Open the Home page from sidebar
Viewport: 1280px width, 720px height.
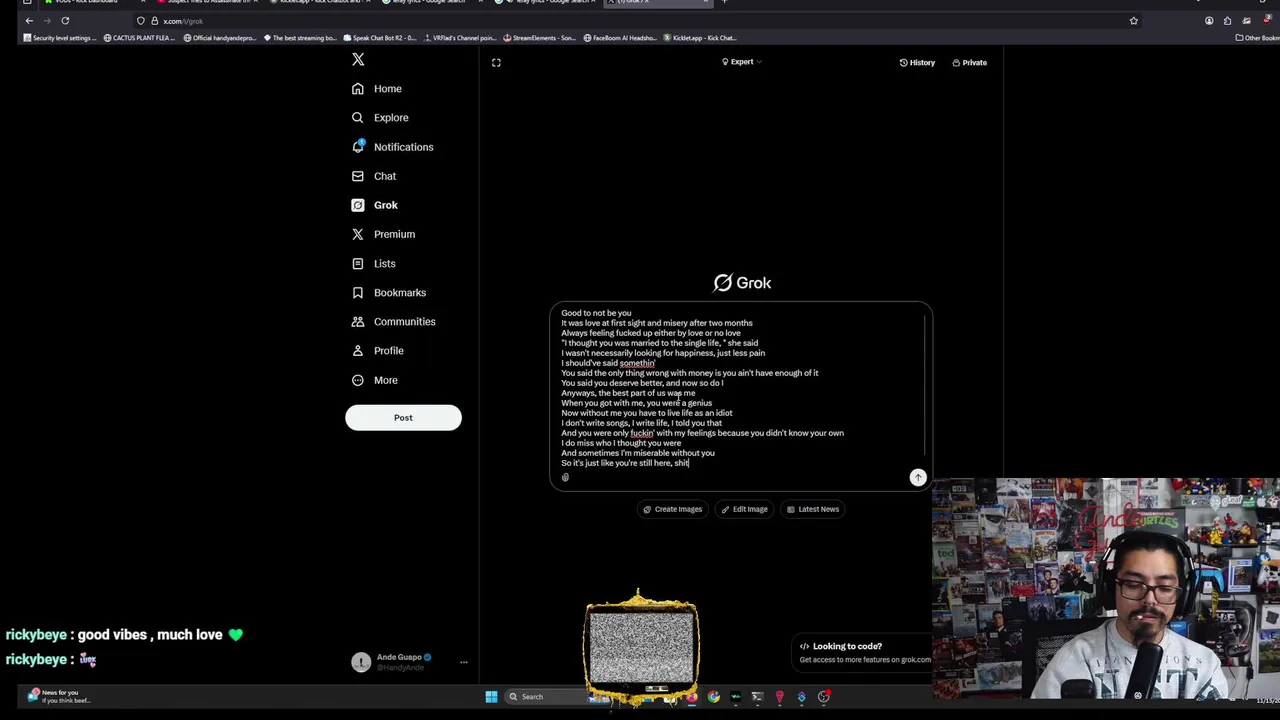[377, 89]
